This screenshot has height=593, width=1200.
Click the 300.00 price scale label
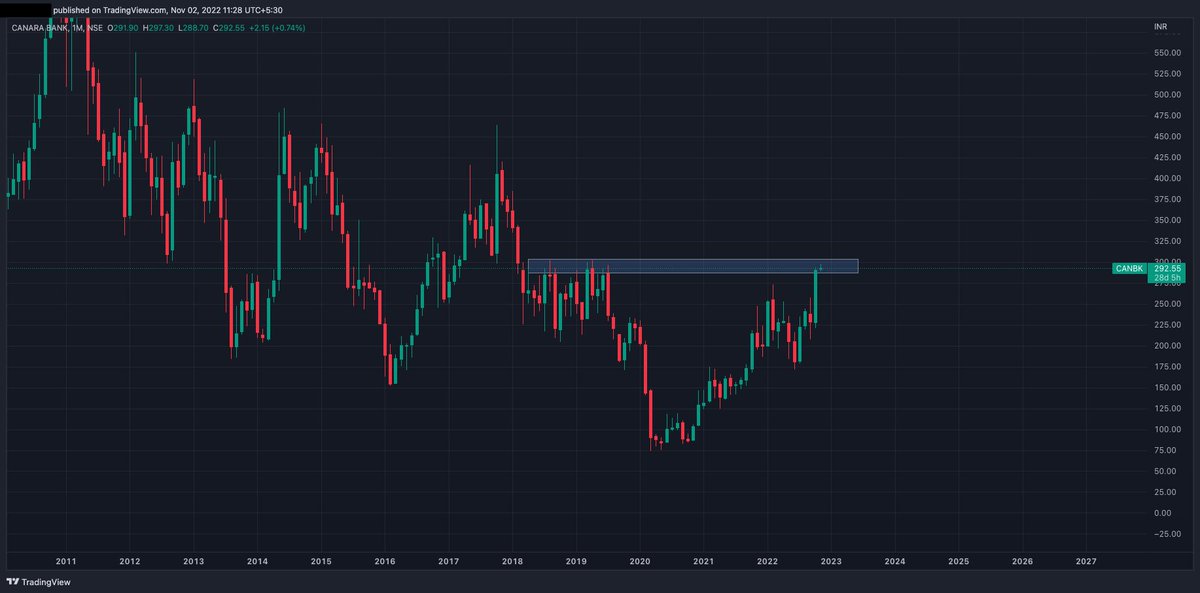(1166, 260)
